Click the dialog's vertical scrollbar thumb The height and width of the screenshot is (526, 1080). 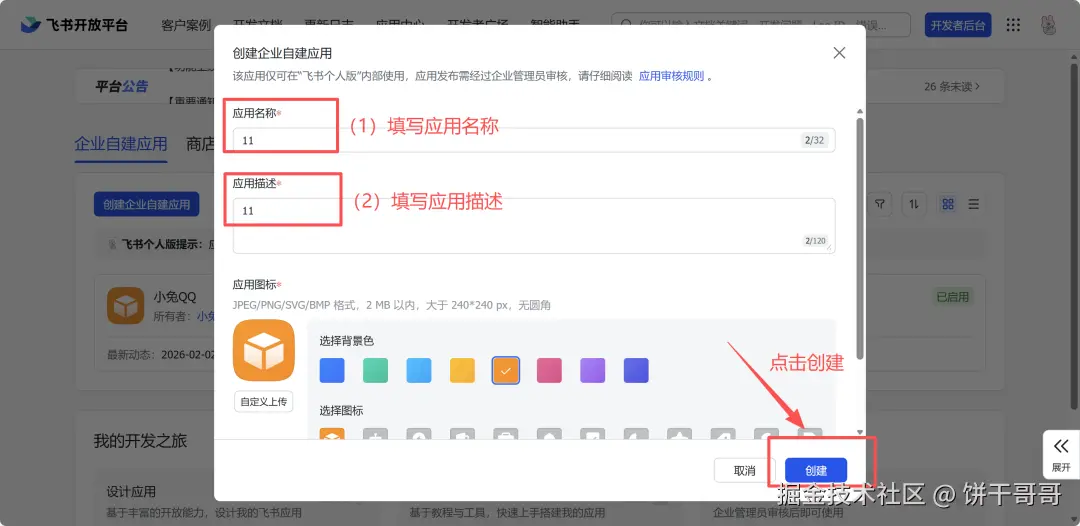859,238
